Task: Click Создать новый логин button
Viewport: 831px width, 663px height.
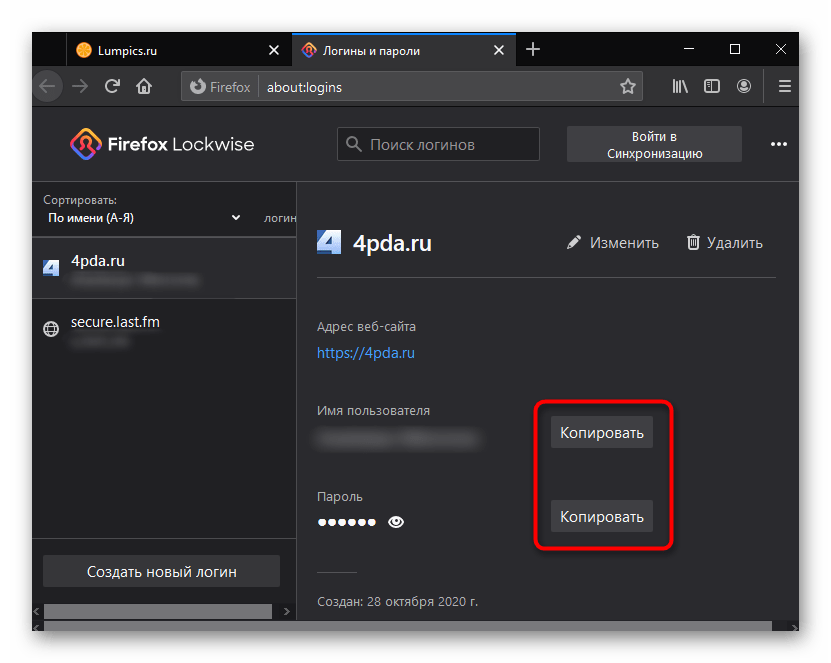Action: coord(161,571)
